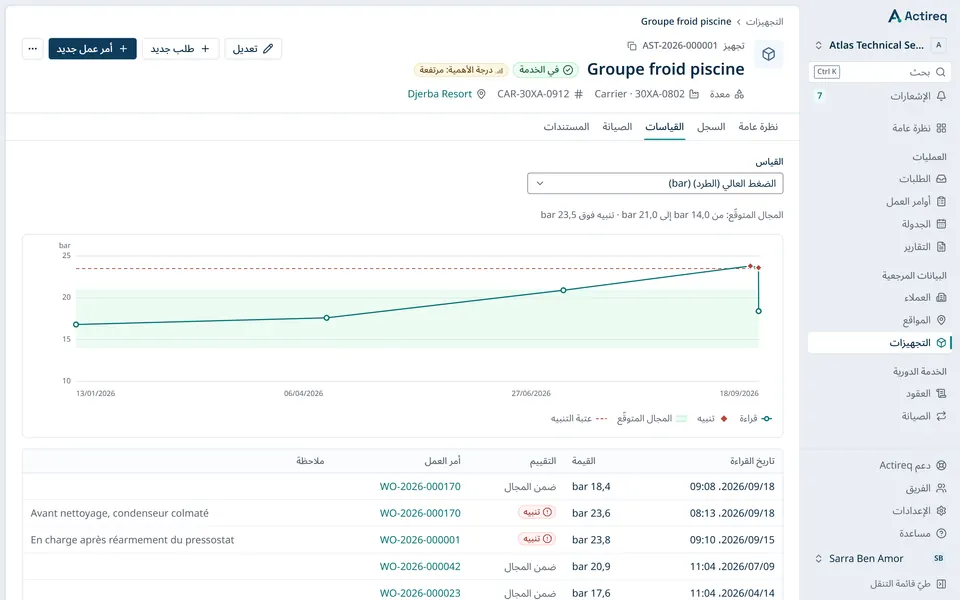Image resolution: width=960 pixels, height=600 pixels.
Task: Click the maintenance arrows icon in sidebar
Action: 941,416
